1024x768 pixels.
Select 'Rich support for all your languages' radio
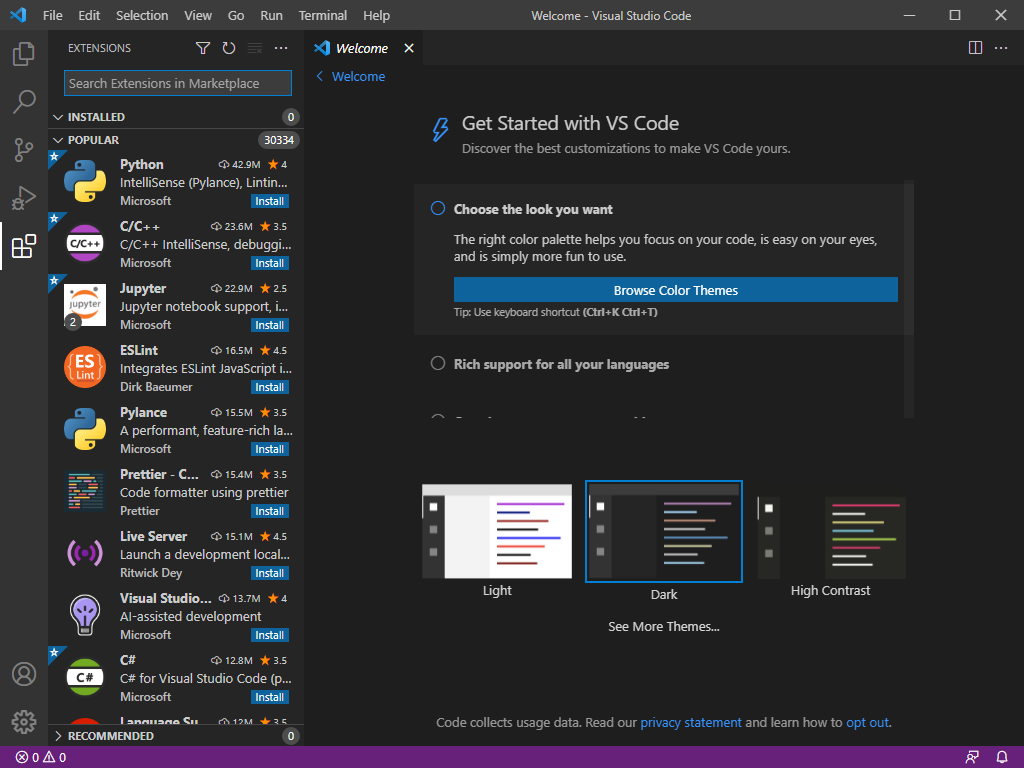point(438,363)
